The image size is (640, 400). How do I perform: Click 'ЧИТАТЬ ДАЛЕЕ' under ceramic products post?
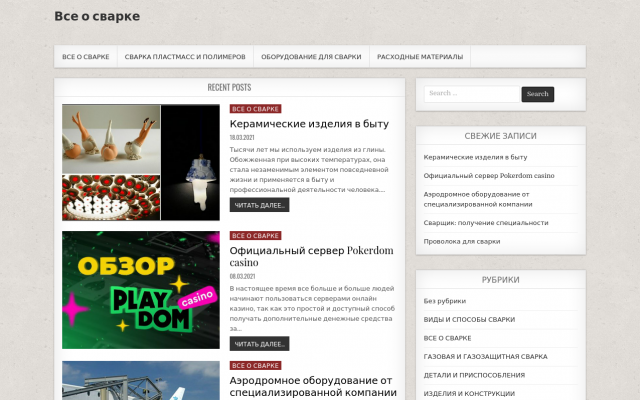[x=259, y=205]
